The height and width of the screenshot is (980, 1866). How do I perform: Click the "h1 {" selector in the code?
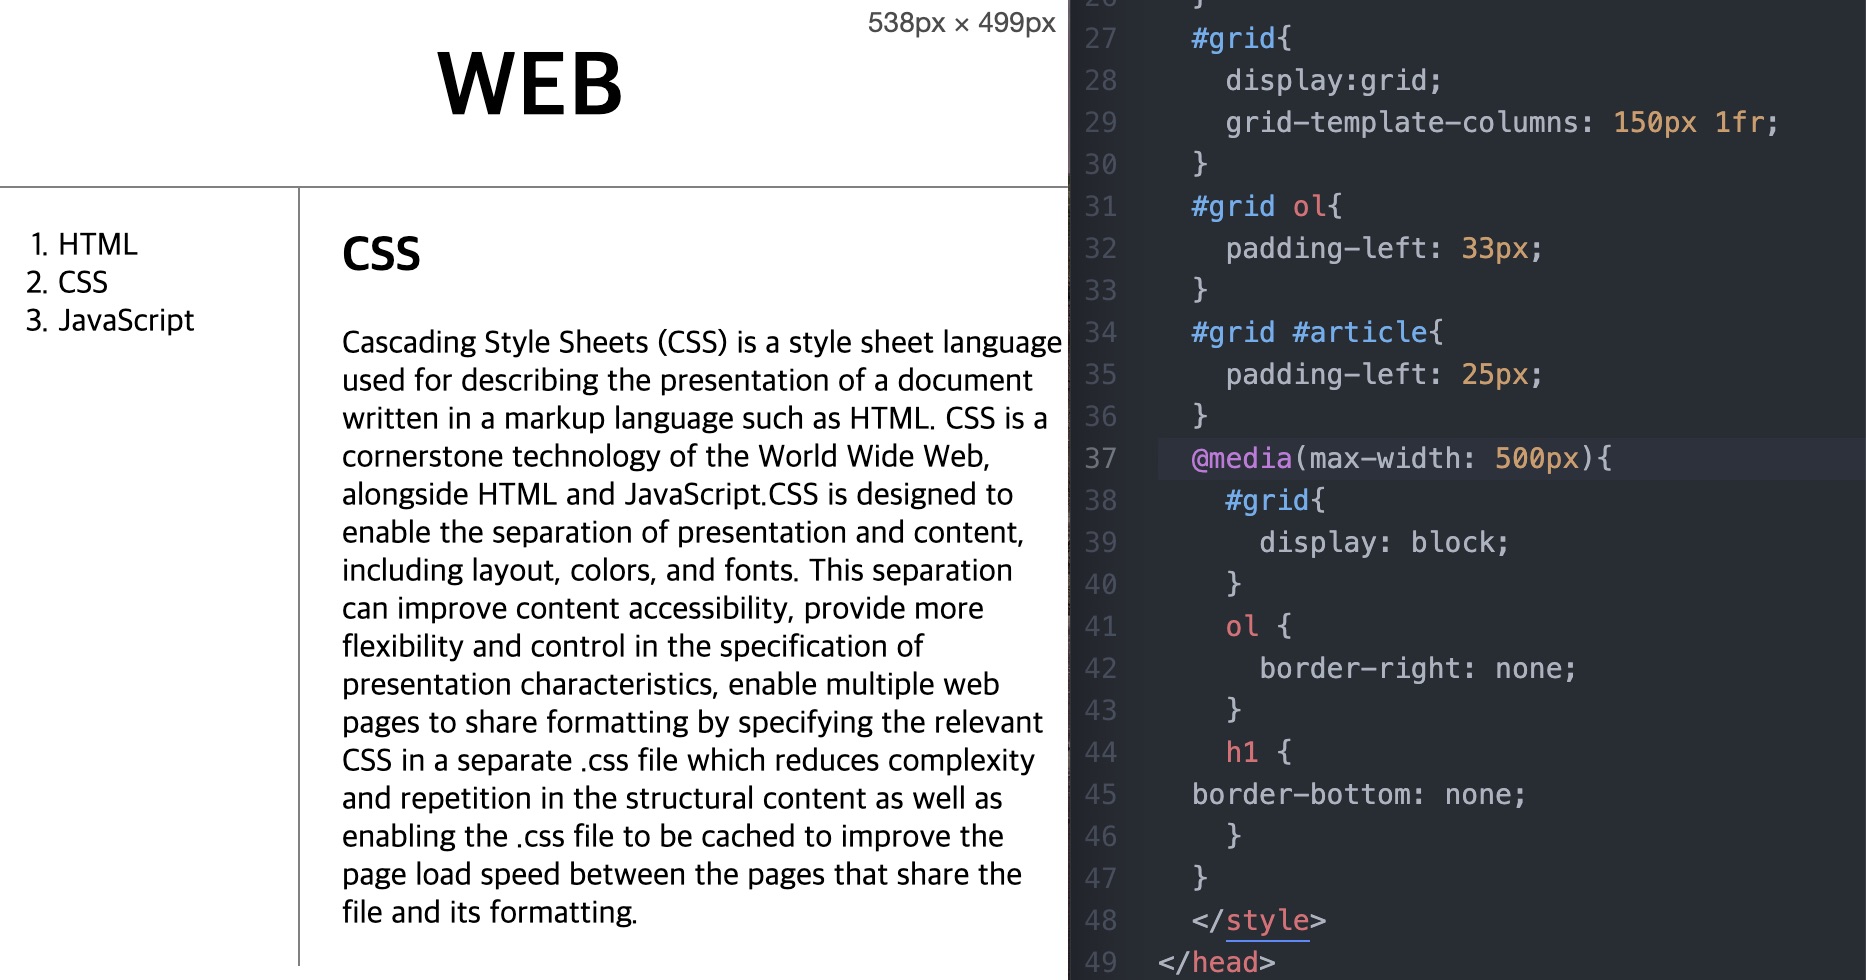pos(1259,752)
